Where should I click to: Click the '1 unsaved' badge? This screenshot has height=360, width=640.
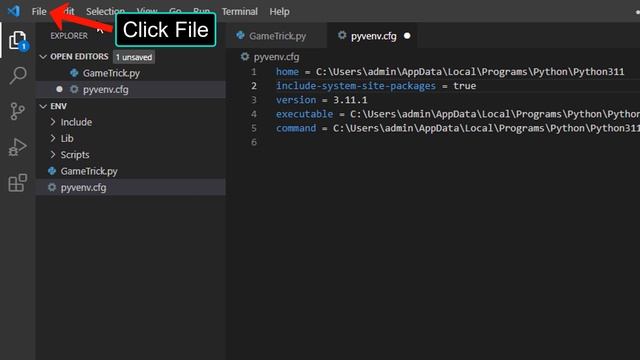point(134,57)
